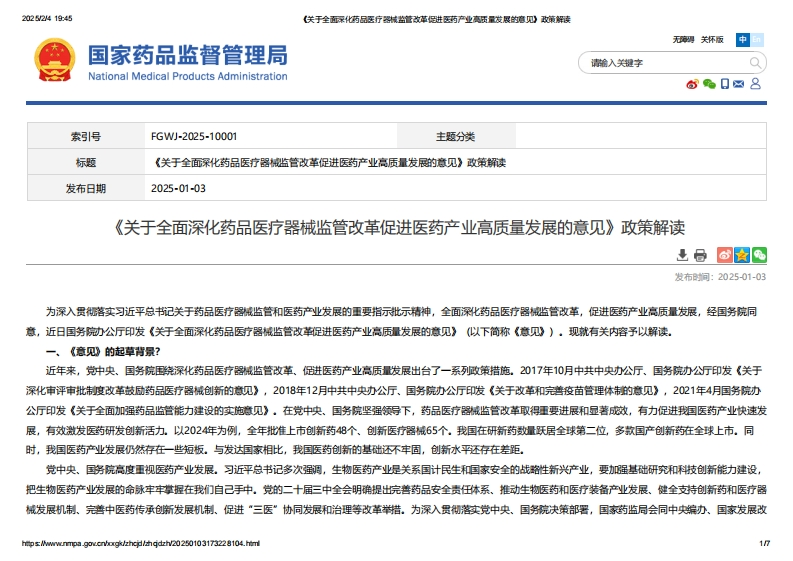Print the article with the printer icon
This screenshot has height=561, width=793.
coord(700,255)
